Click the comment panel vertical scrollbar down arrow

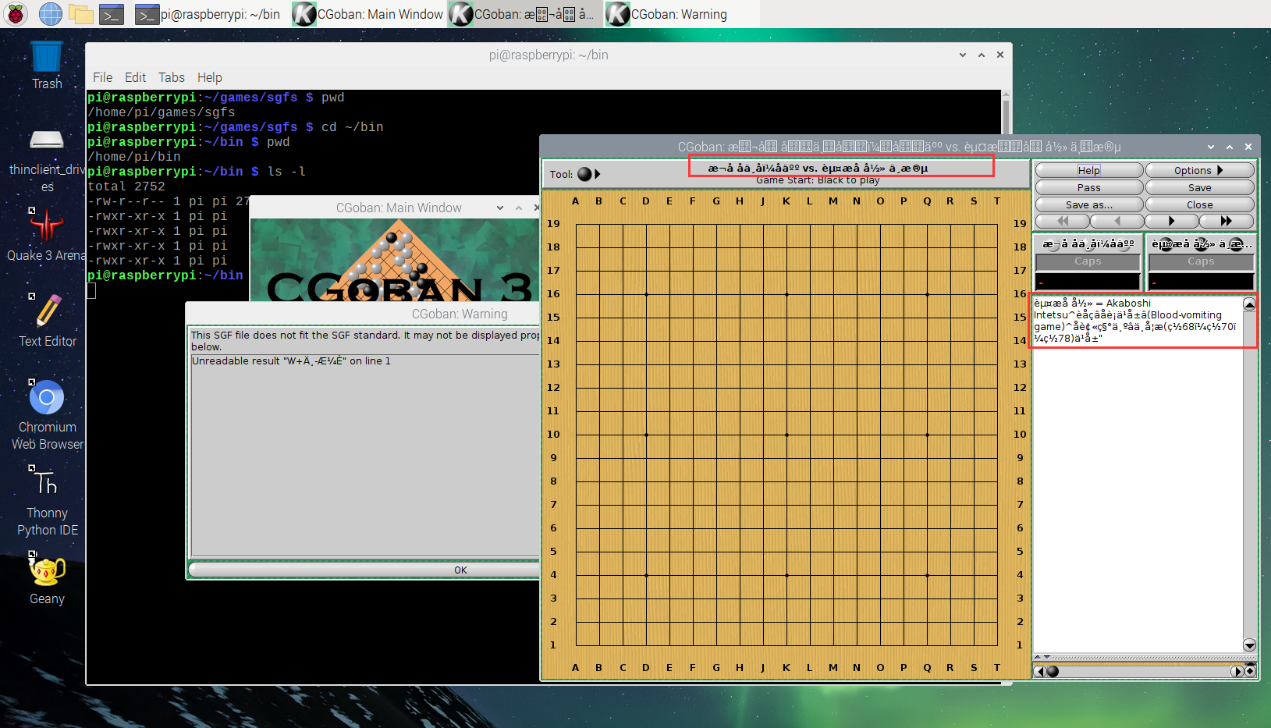click(x=1249, y=645)
